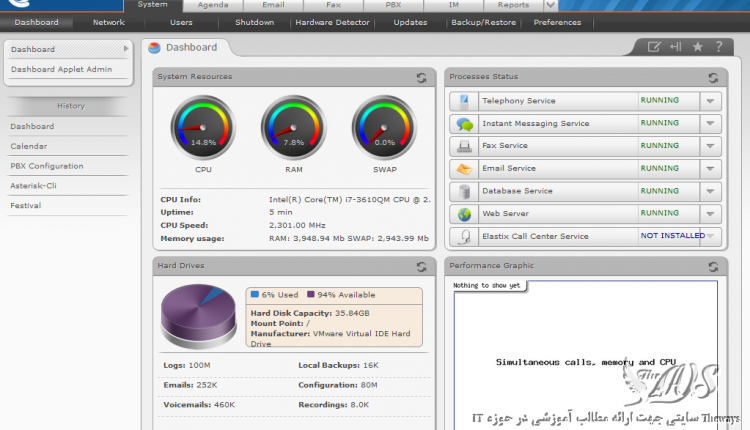The image size is (750, 430).
Task: Click the Web Server globe icon
Action: [464, 214]
